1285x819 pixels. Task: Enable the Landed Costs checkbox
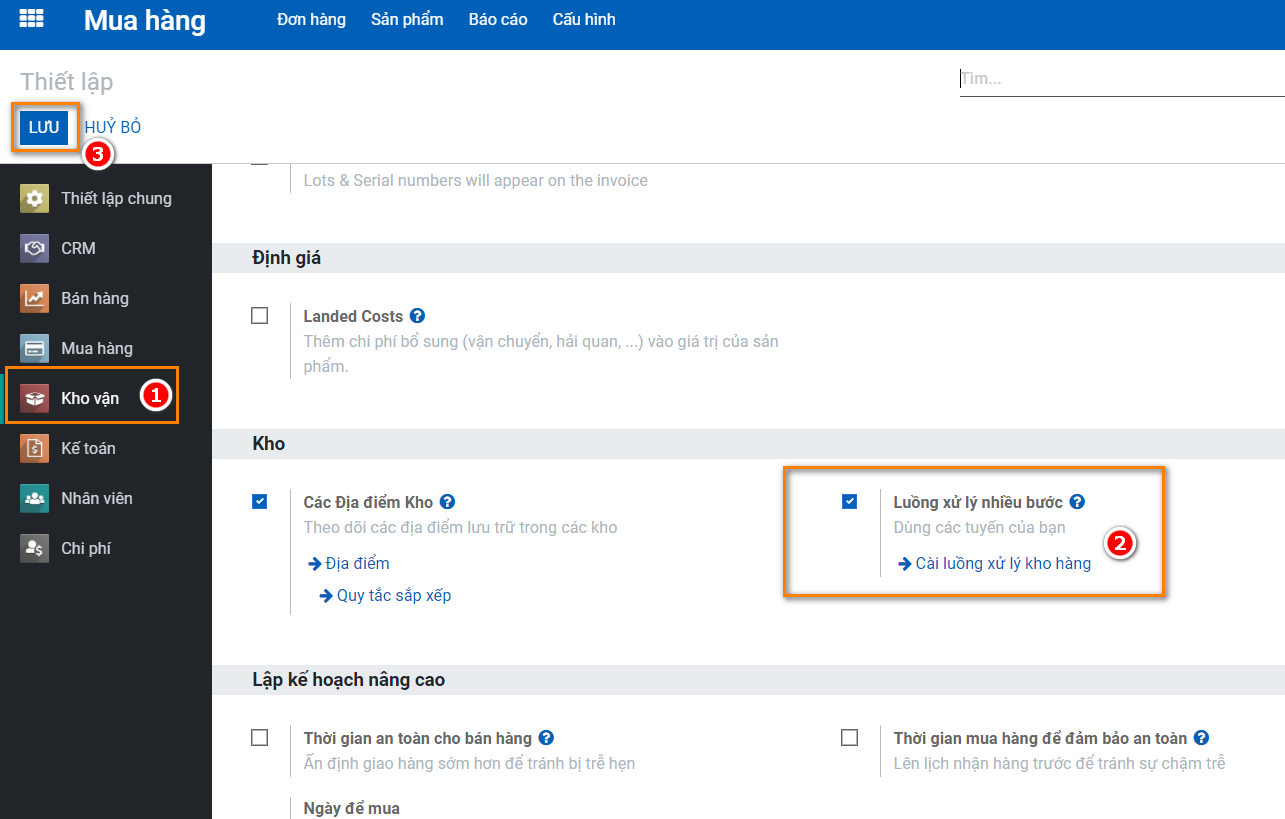click(260, 315)
